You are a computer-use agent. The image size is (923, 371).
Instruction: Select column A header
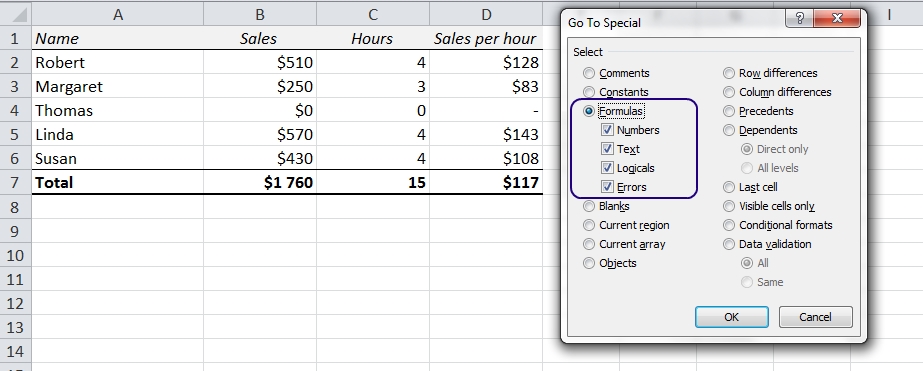click(x=118, y=14)
